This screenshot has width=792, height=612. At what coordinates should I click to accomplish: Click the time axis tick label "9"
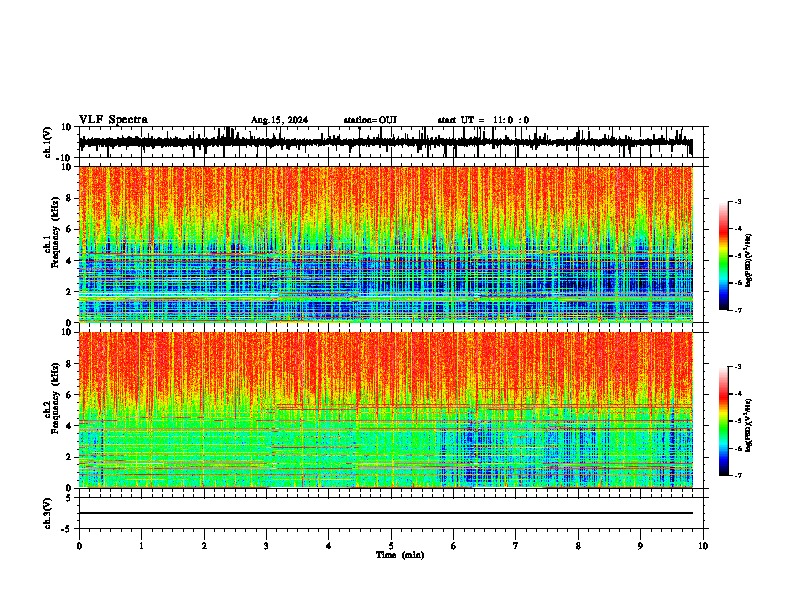(640, 546)
